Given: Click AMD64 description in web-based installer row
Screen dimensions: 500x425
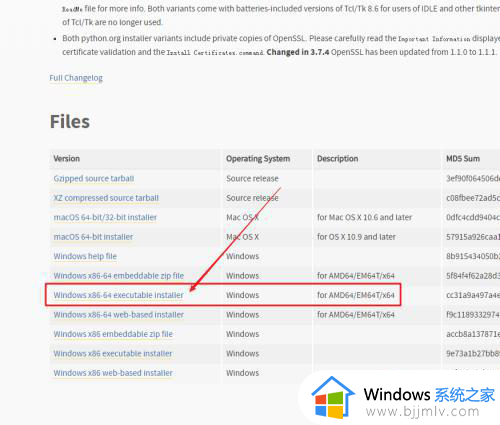Looking at the screenshot, I should (x=356, y=315).
